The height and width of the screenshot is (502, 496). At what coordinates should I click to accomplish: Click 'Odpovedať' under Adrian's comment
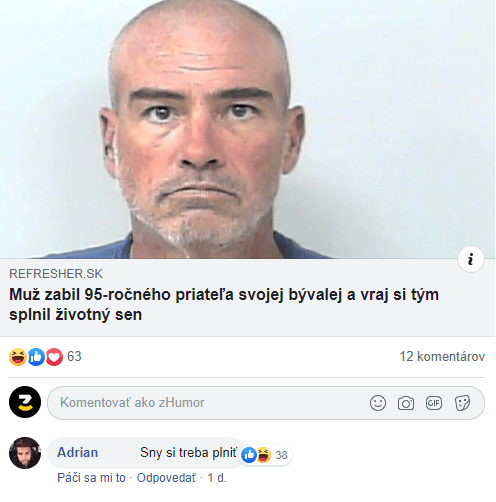[x=166, y=478]
